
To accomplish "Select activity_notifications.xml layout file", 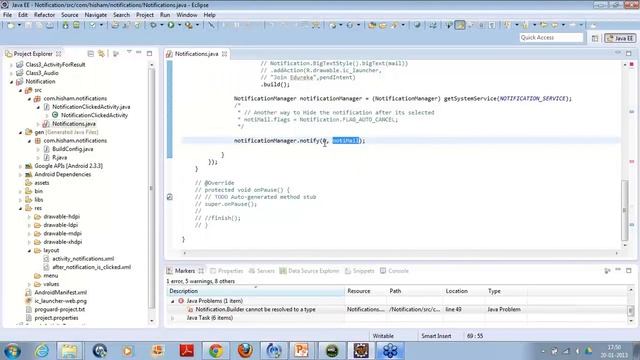I will pyautogui.click(x=83, y=259).
